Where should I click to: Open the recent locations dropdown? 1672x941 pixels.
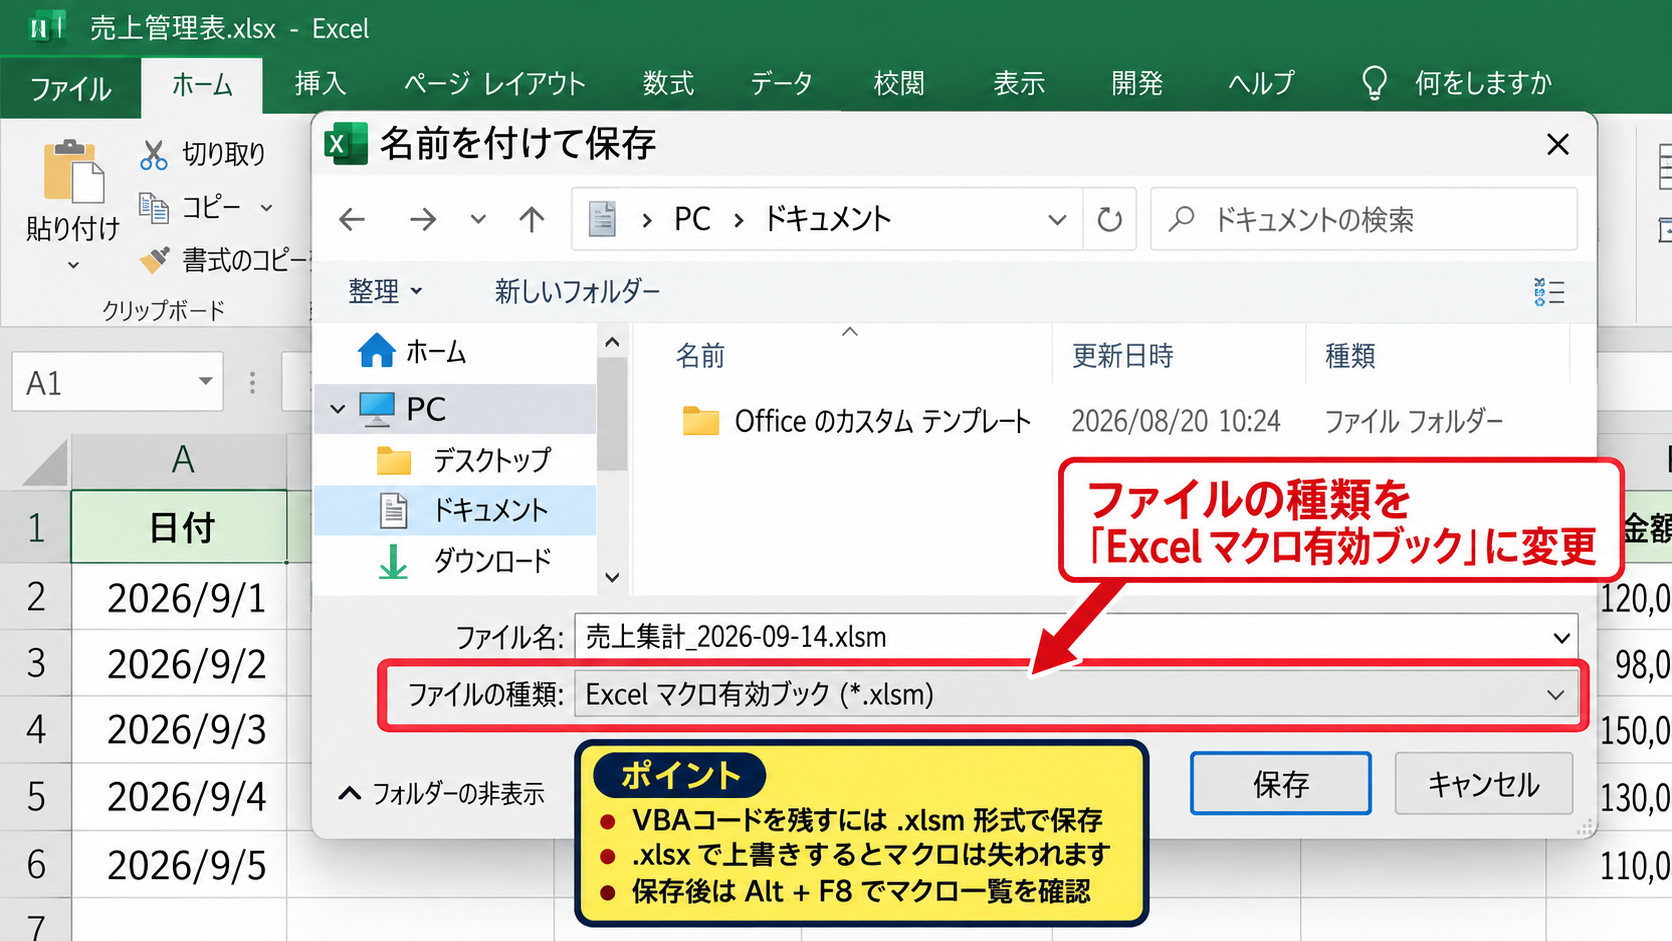tap(478, 219)
